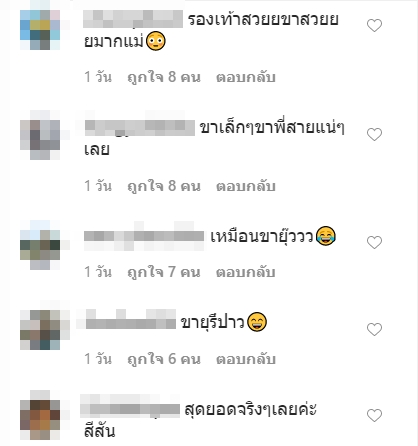Image resolution: width=418 pixels, height=446 pixels.
Task: Click ตอบกลับ under 'ขาเล็กๆ' comment
Action: pyautogui.click(x=246, y=186)
